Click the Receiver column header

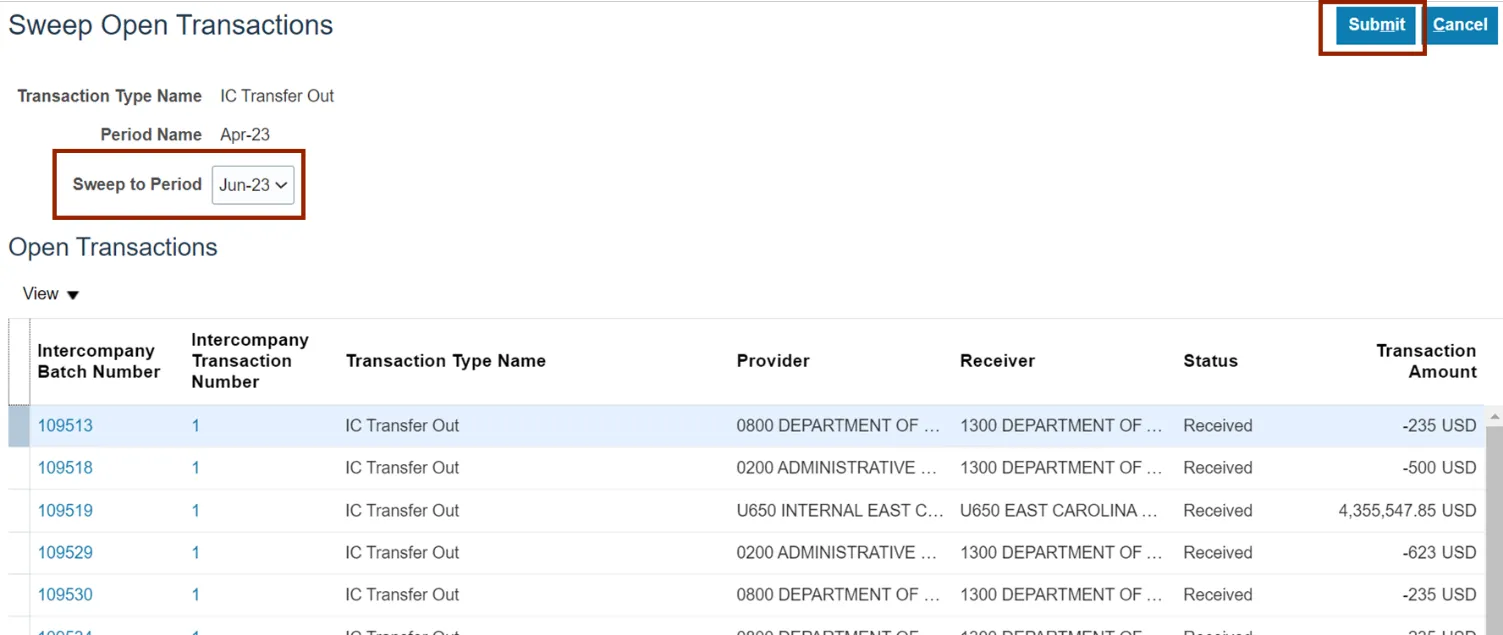coord(997,361)
